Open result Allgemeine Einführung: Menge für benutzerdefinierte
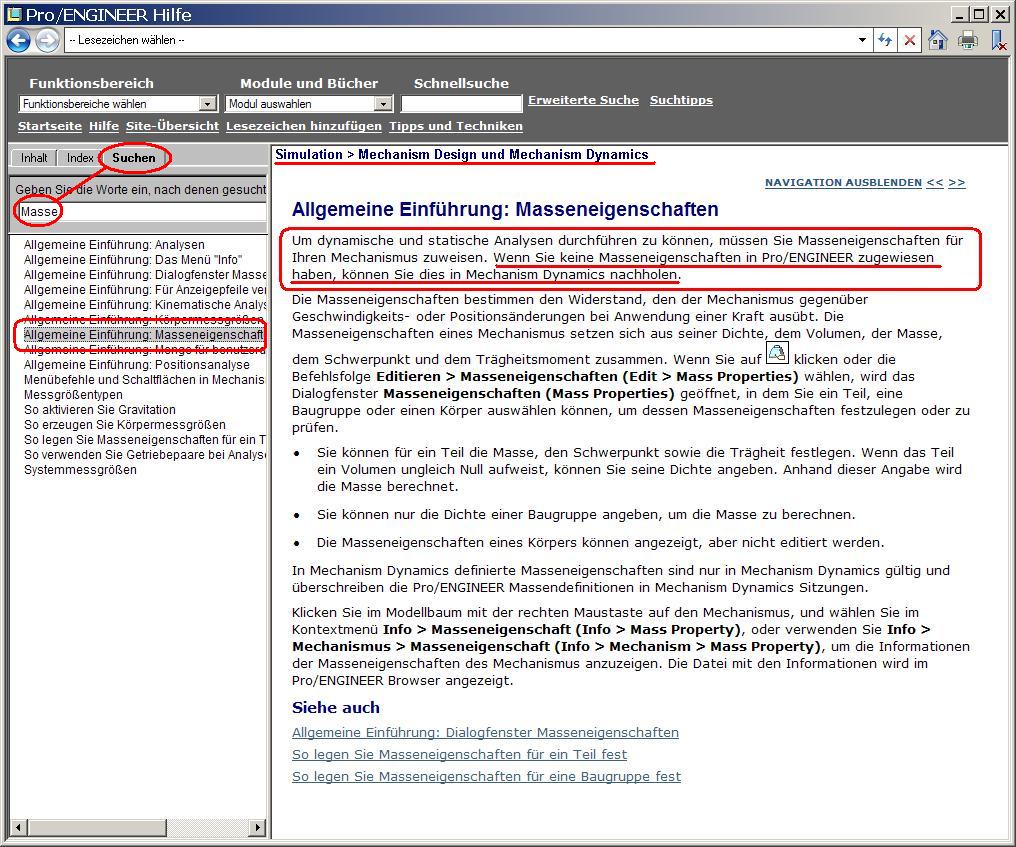 (x=144, y=349)
